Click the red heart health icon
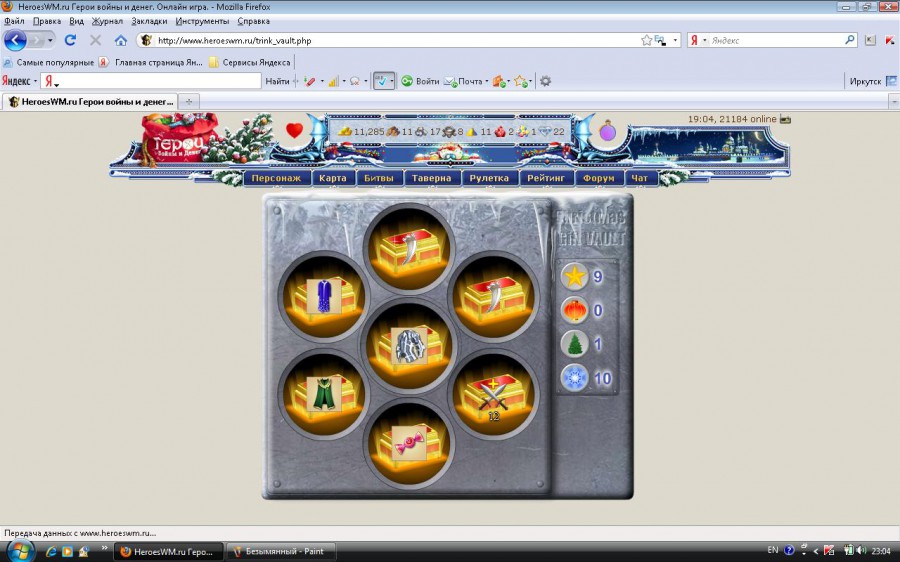 click(x=294, y=130)
